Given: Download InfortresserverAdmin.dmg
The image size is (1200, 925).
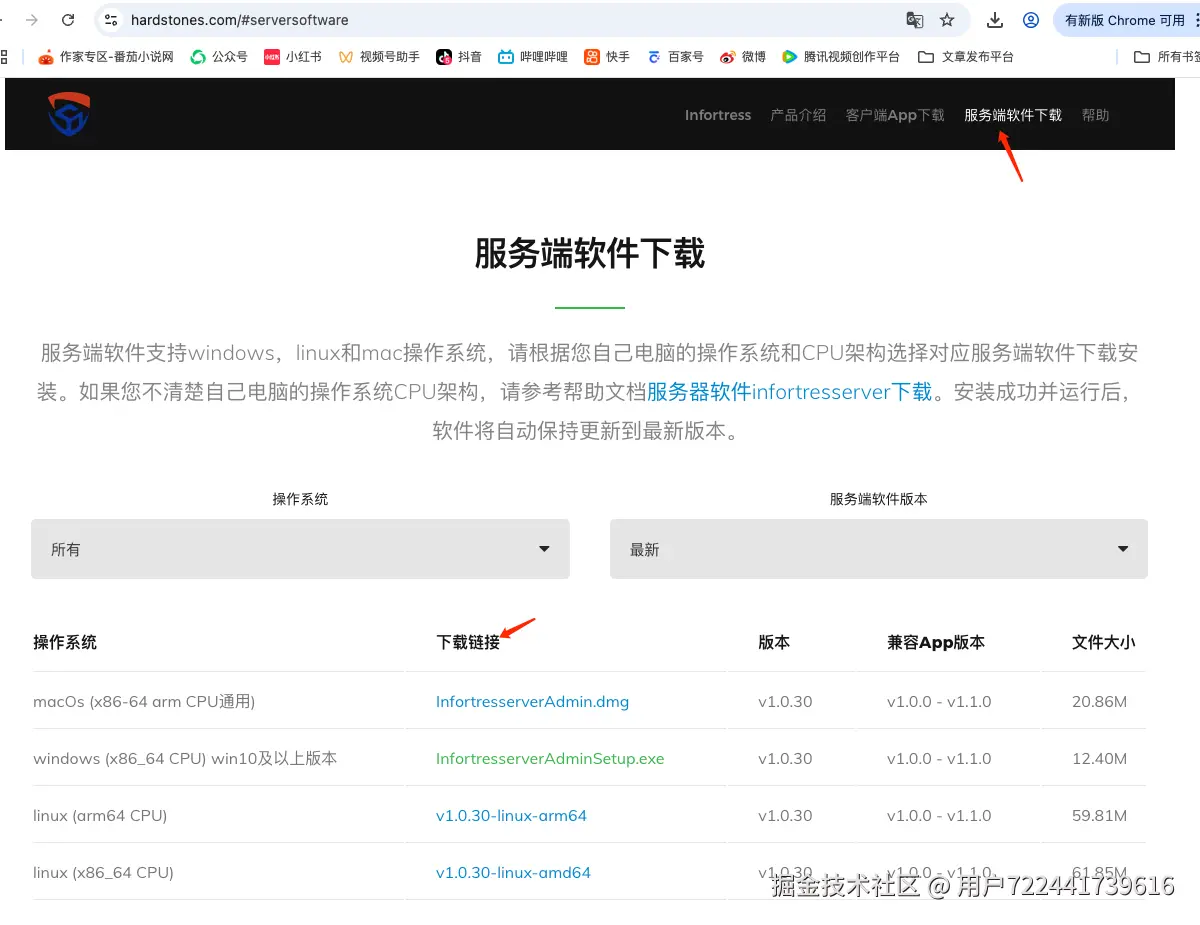Looking at the screenshot, I should click(533, 702).
